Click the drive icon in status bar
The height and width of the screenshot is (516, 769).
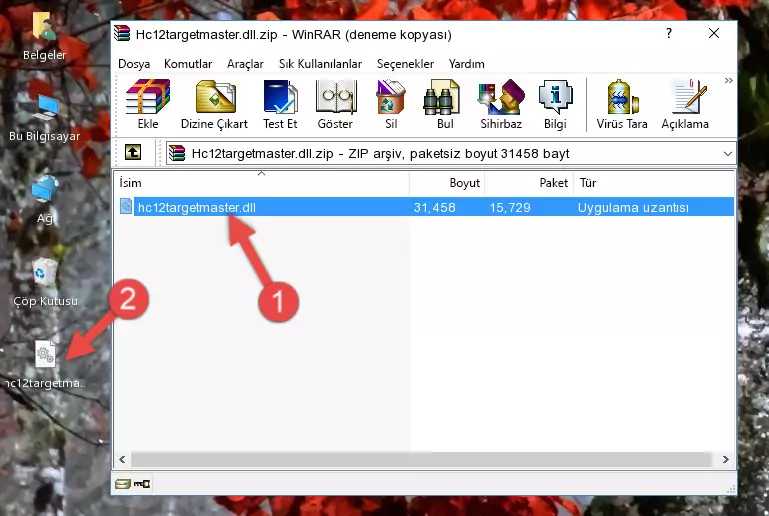click(122, 485)
